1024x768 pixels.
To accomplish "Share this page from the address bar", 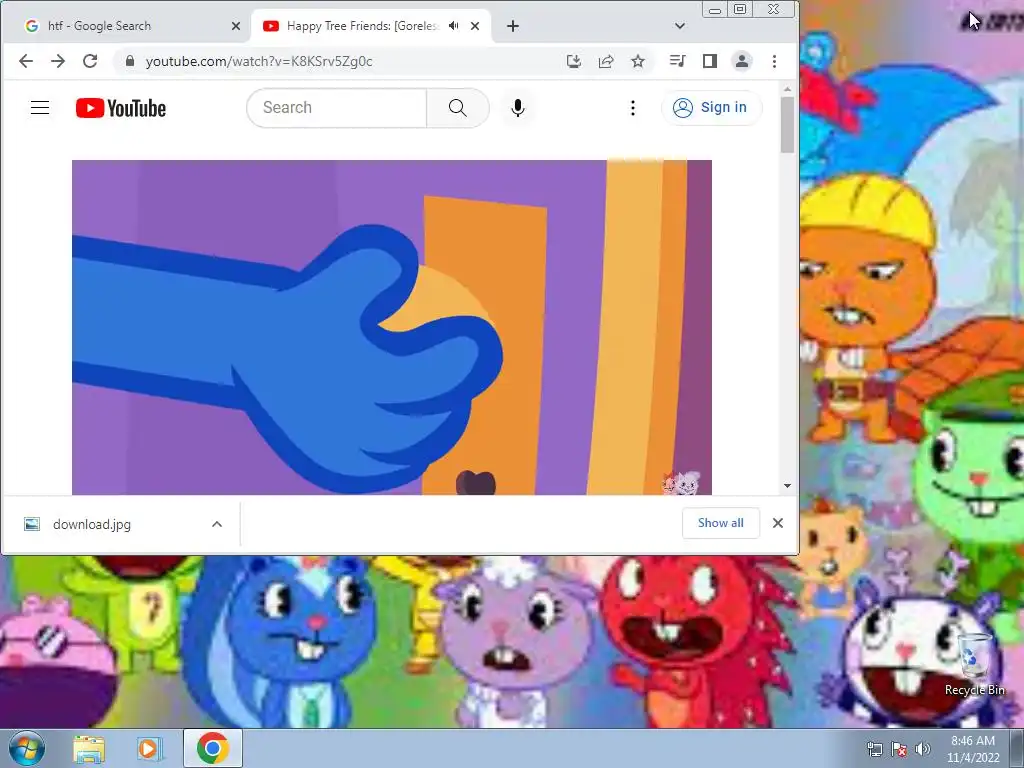I will [x=605, y=61].
